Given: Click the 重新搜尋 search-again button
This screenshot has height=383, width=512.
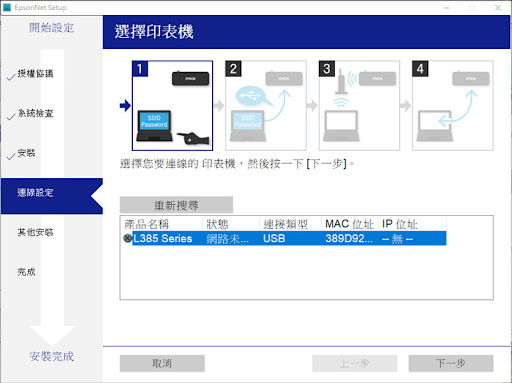Looking at the screenshot, I should (x=176, y=205).
